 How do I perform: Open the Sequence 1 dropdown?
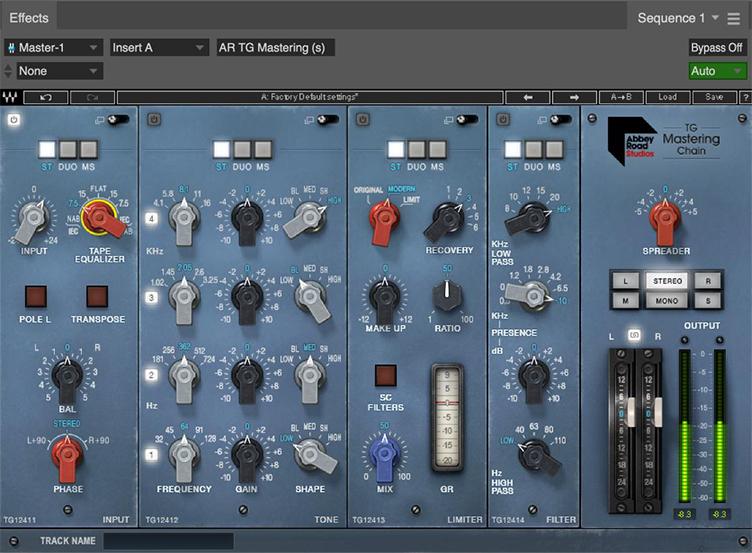click(x=678, y=18)
